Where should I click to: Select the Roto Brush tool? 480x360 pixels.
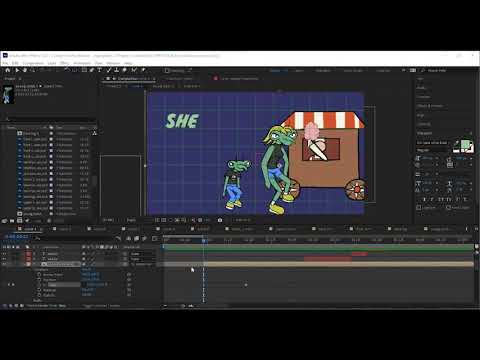[134, 70]
